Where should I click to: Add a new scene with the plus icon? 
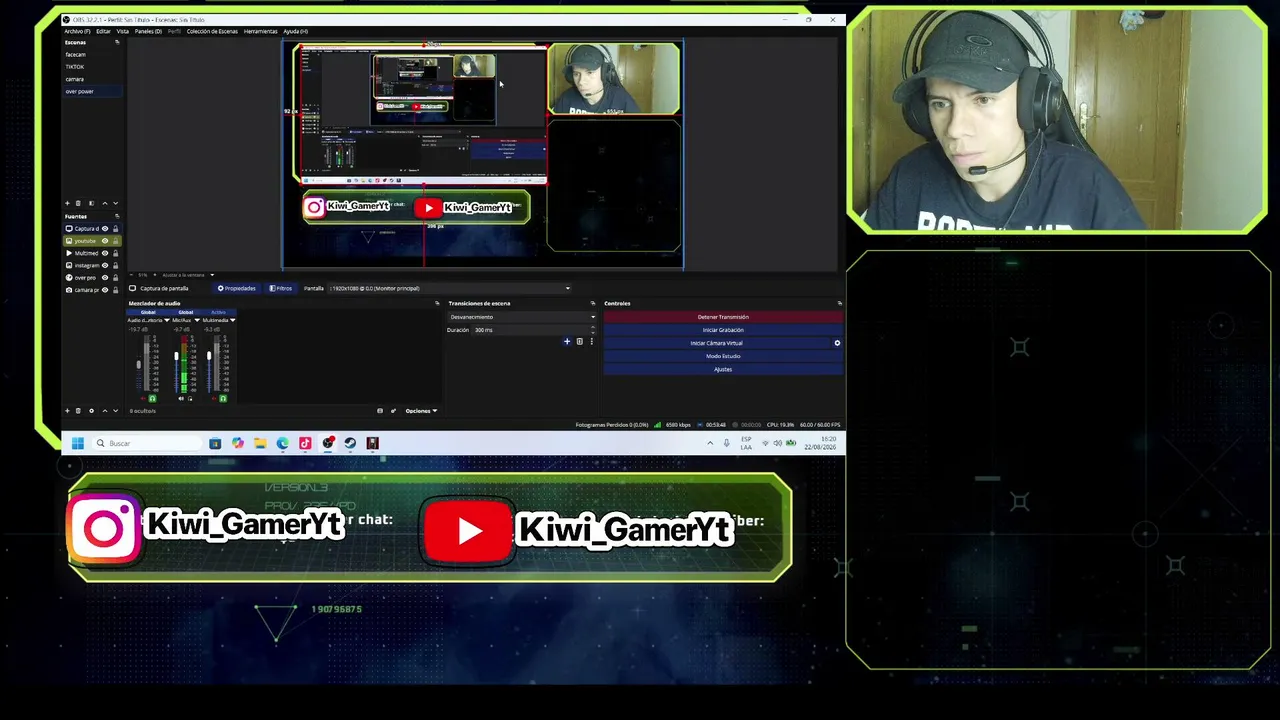tap(67, 203)
